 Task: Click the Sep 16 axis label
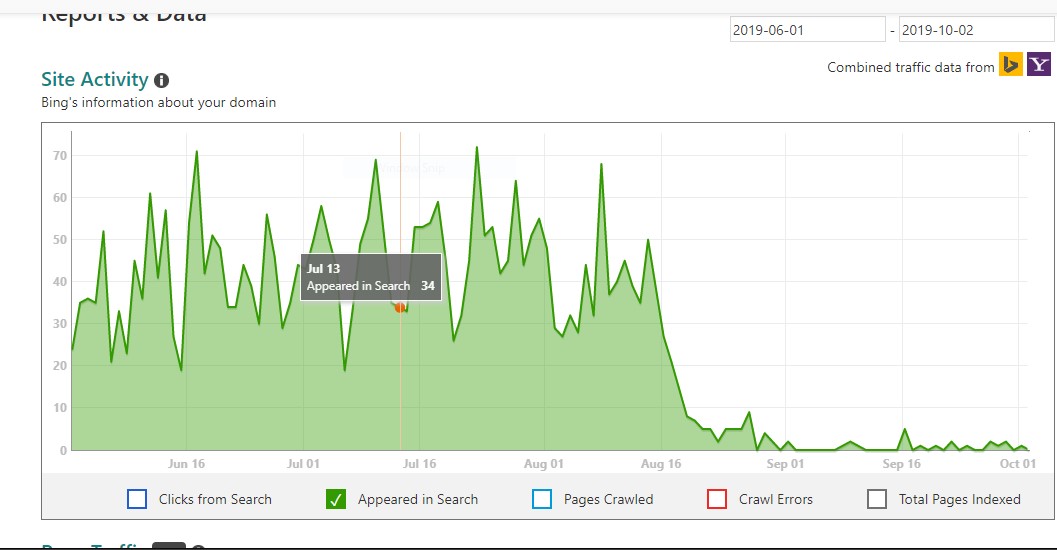click(x=901, y=464)
